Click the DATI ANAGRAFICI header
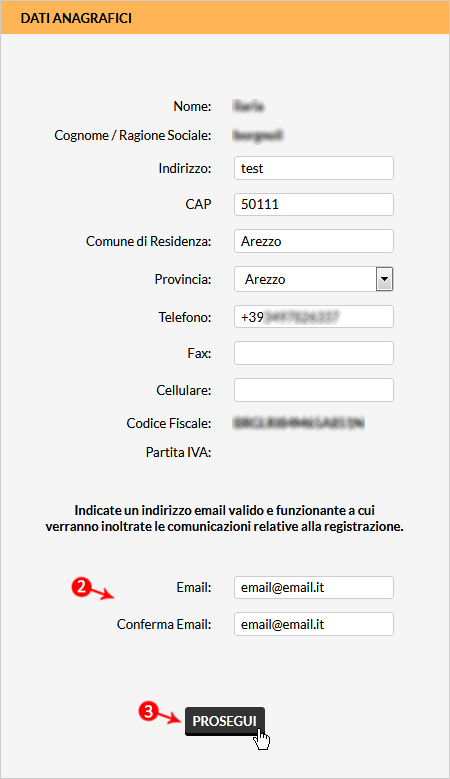The height and width of the screenshot is (779, 450). pyautogui.click(x=76, y=18)
